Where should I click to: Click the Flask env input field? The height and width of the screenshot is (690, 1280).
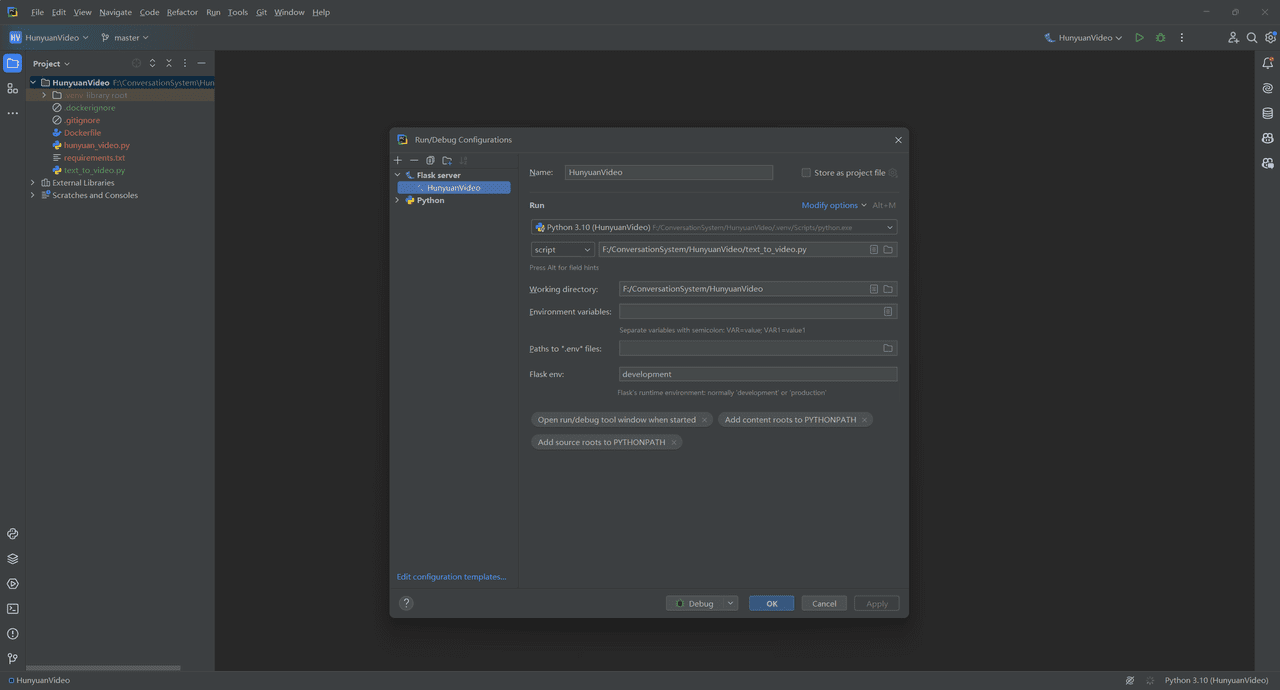pyautogui.click(x=758, y=374)
